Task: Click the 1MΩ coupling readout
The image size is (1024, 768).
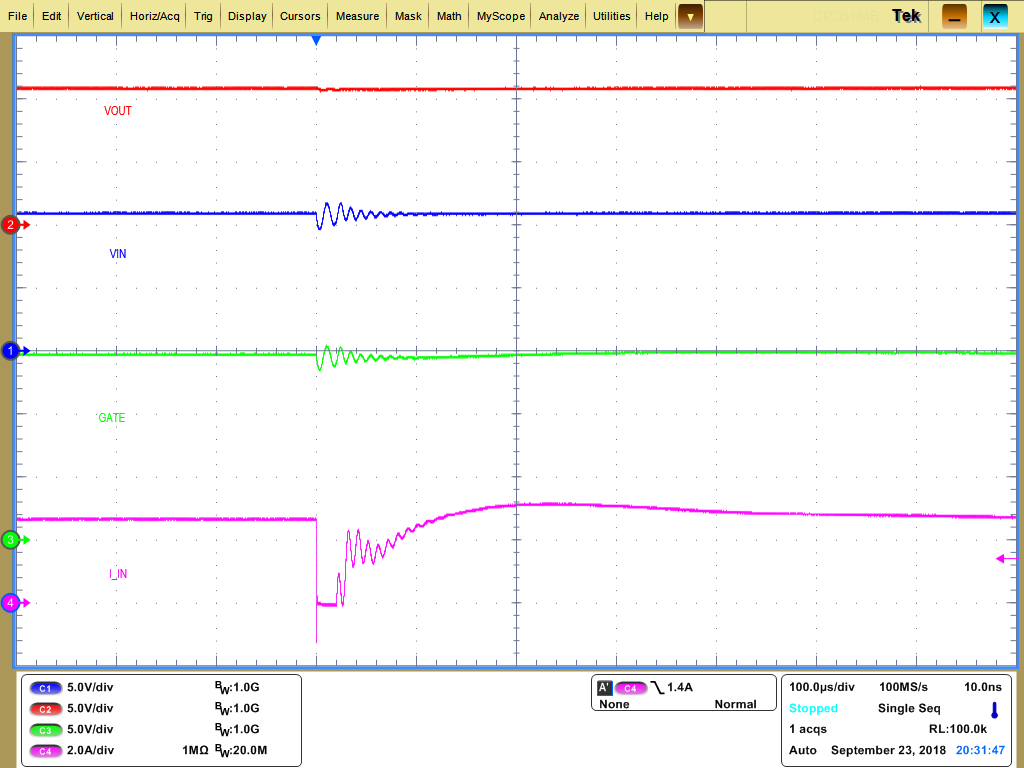Action: tap(195, 750)
